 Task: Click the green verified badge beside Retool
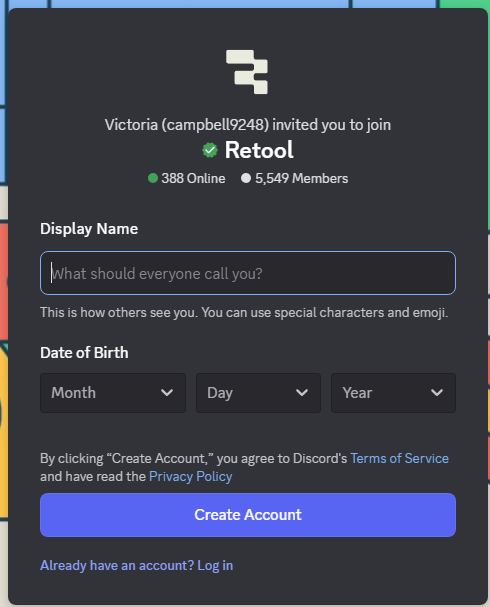pos(210,150)
